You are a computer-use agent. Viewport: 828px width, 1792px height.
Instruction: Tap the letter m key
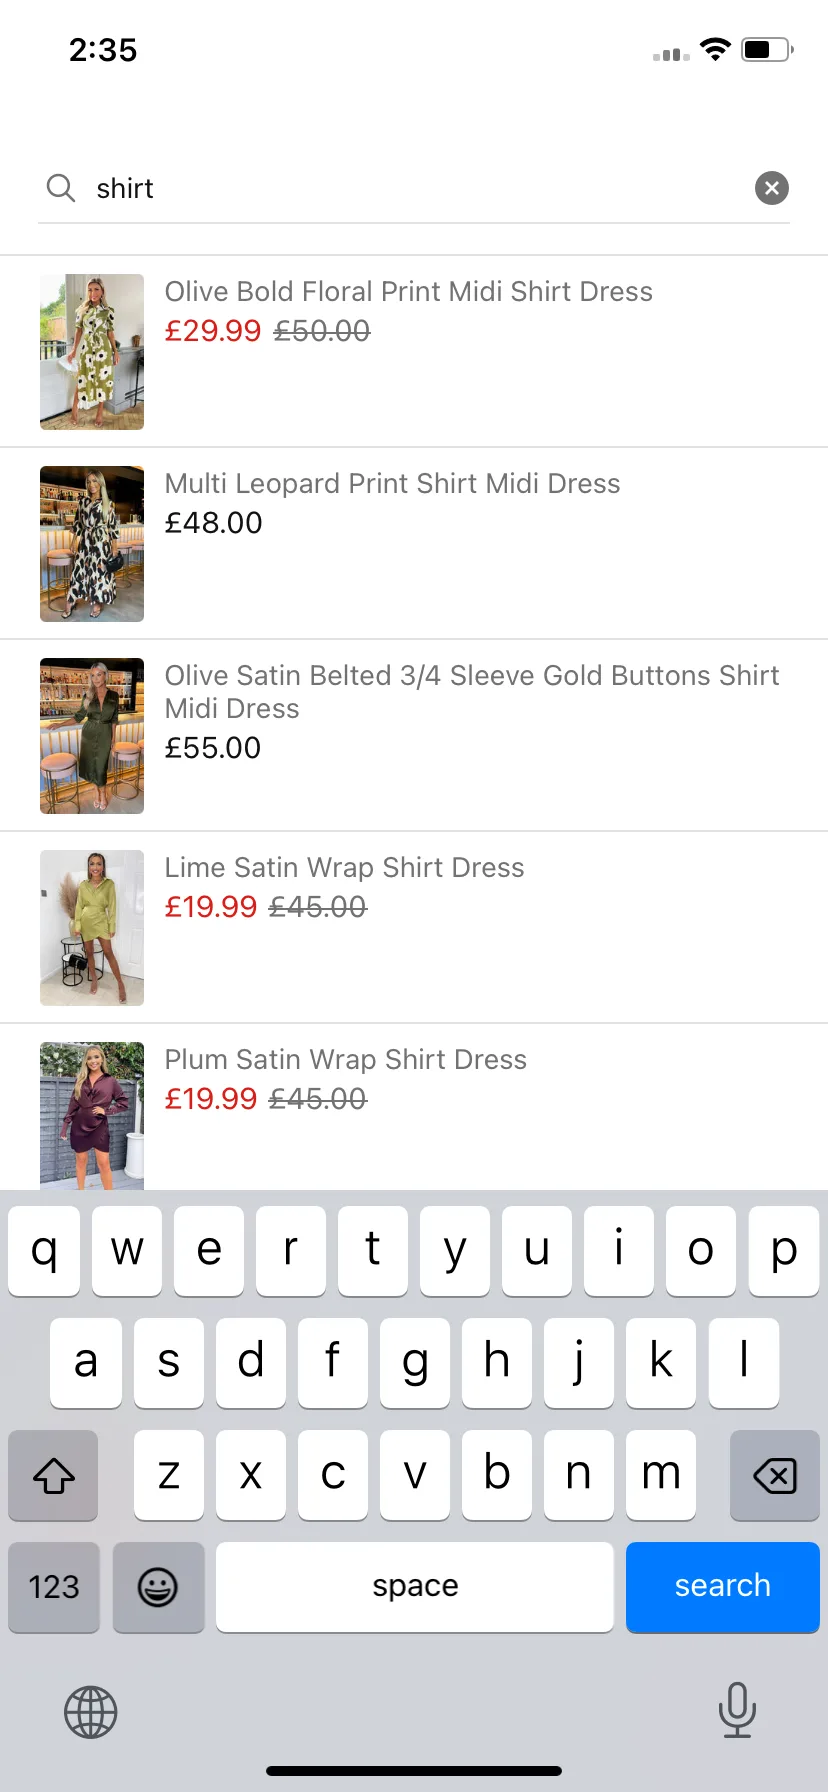(661, 1475)
